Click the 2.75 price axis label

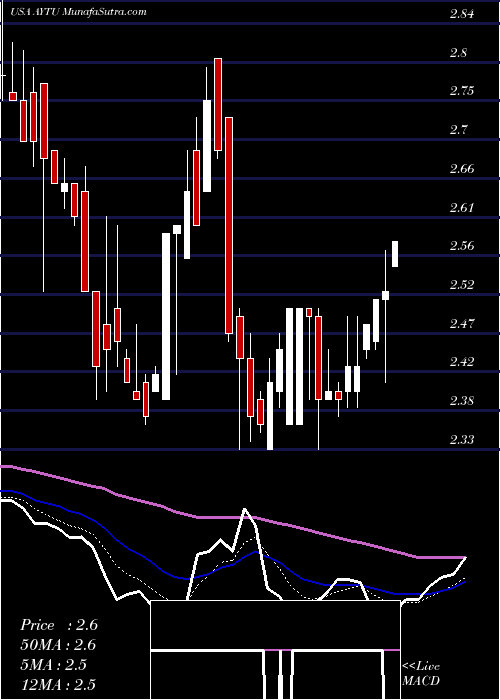click(x=462, y=91)
